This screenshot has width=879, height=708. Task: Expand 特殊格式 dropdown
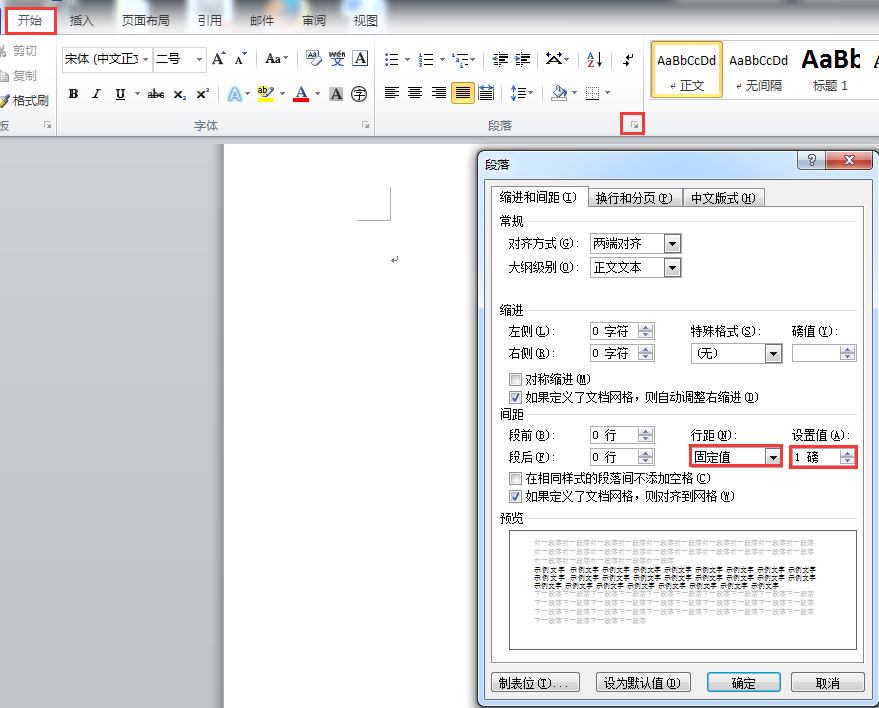tap(774, 354)
